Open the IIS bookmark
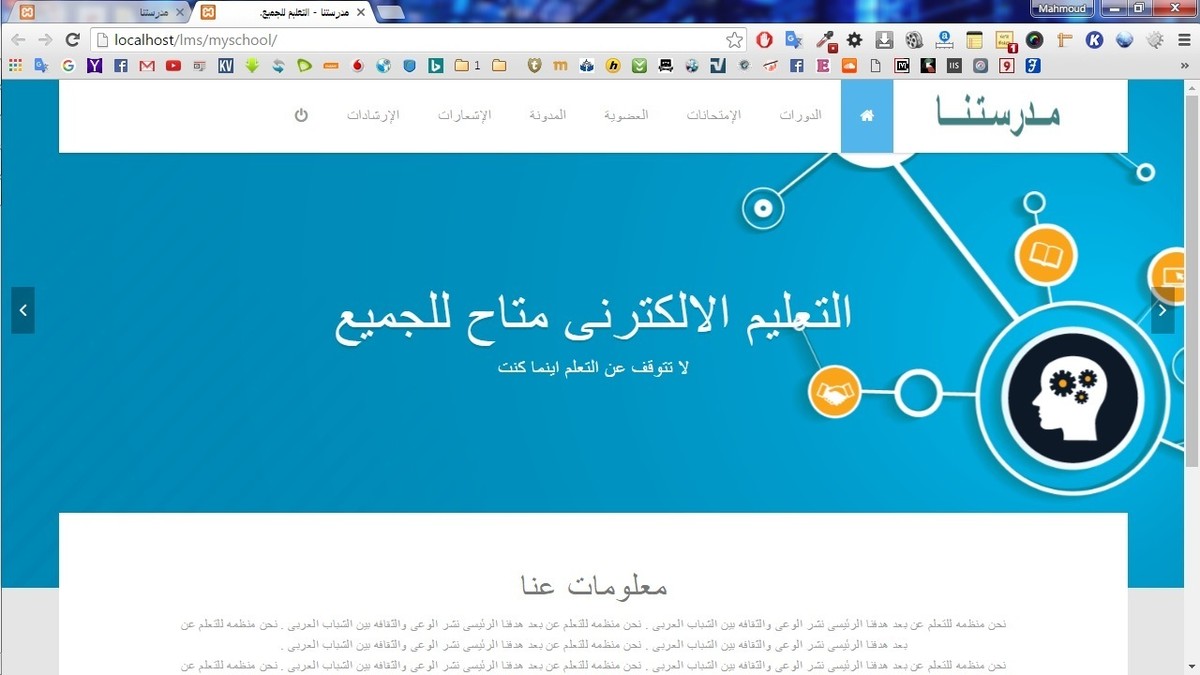Image resolution: width=1200 pixels, height=675 pixels. pos(954,66)
